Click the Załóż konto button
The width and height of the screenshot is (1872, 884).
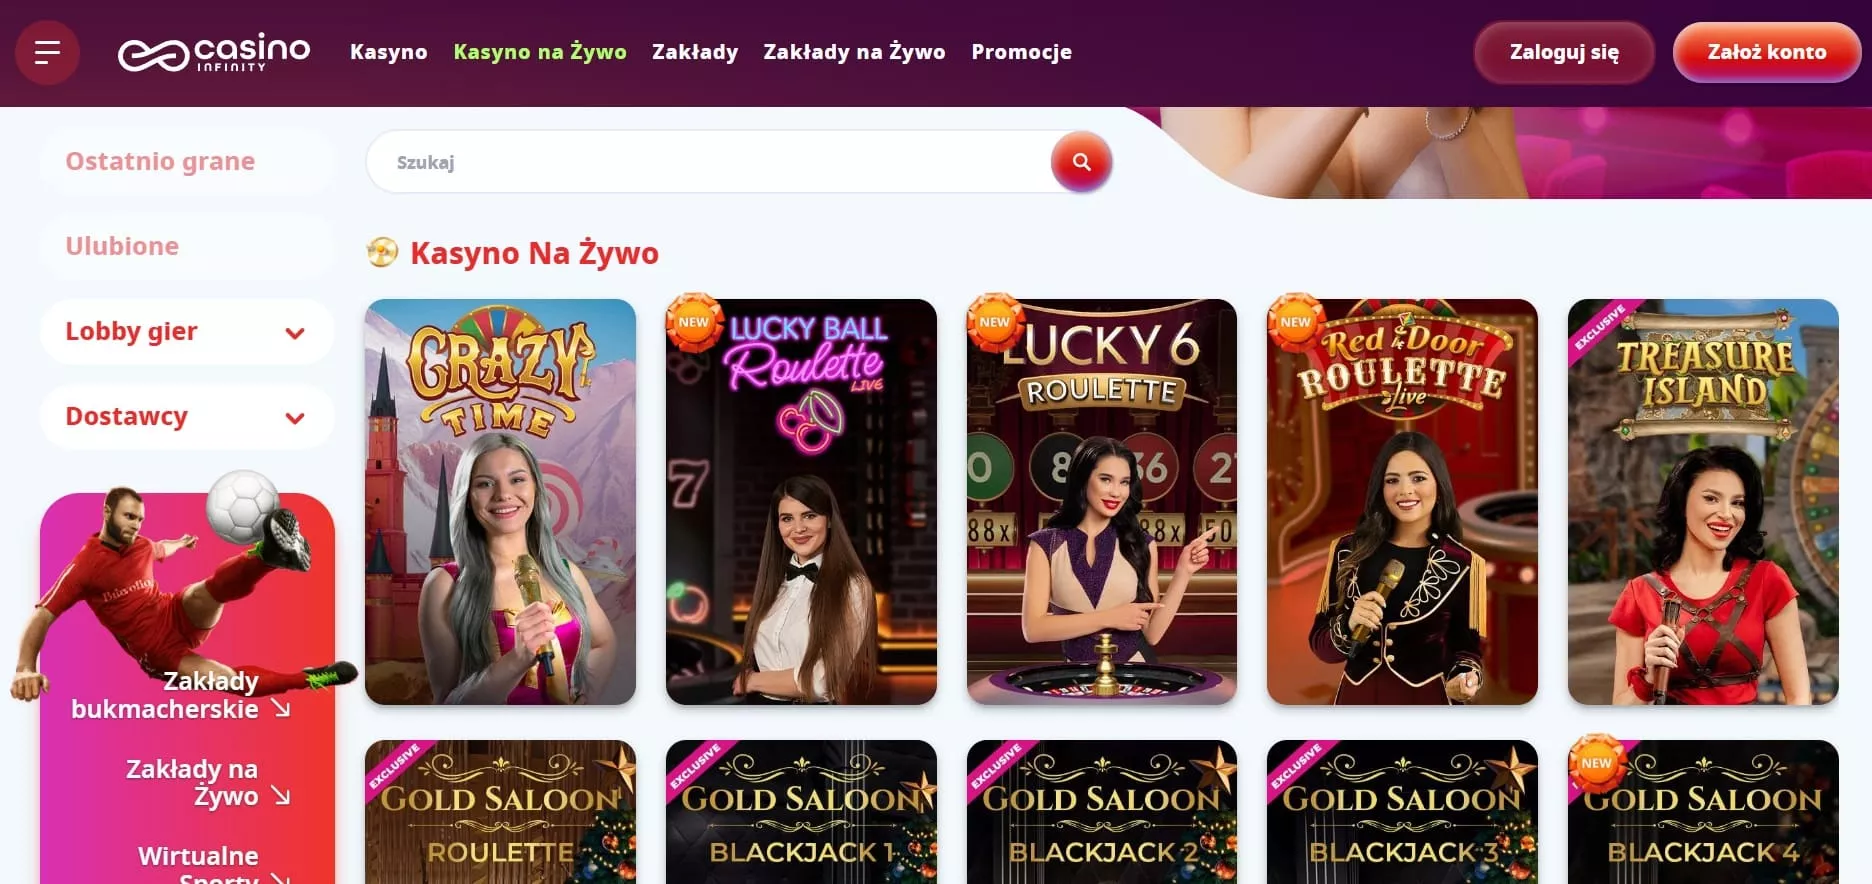(x=1766, y=52)
